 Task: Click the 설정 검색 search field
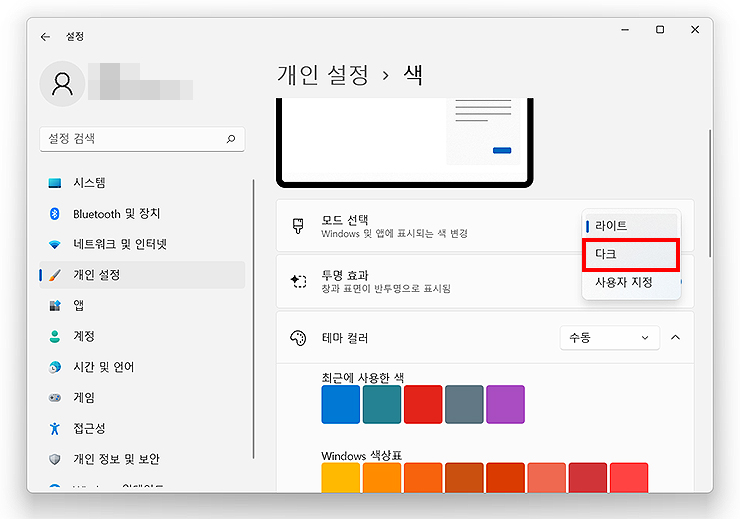click(142, 139)
